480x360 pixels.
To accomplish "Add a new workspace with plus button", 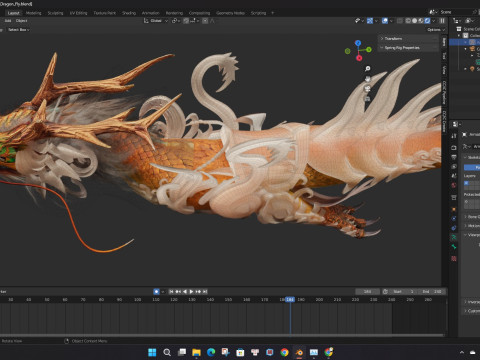I will point(272,13).
